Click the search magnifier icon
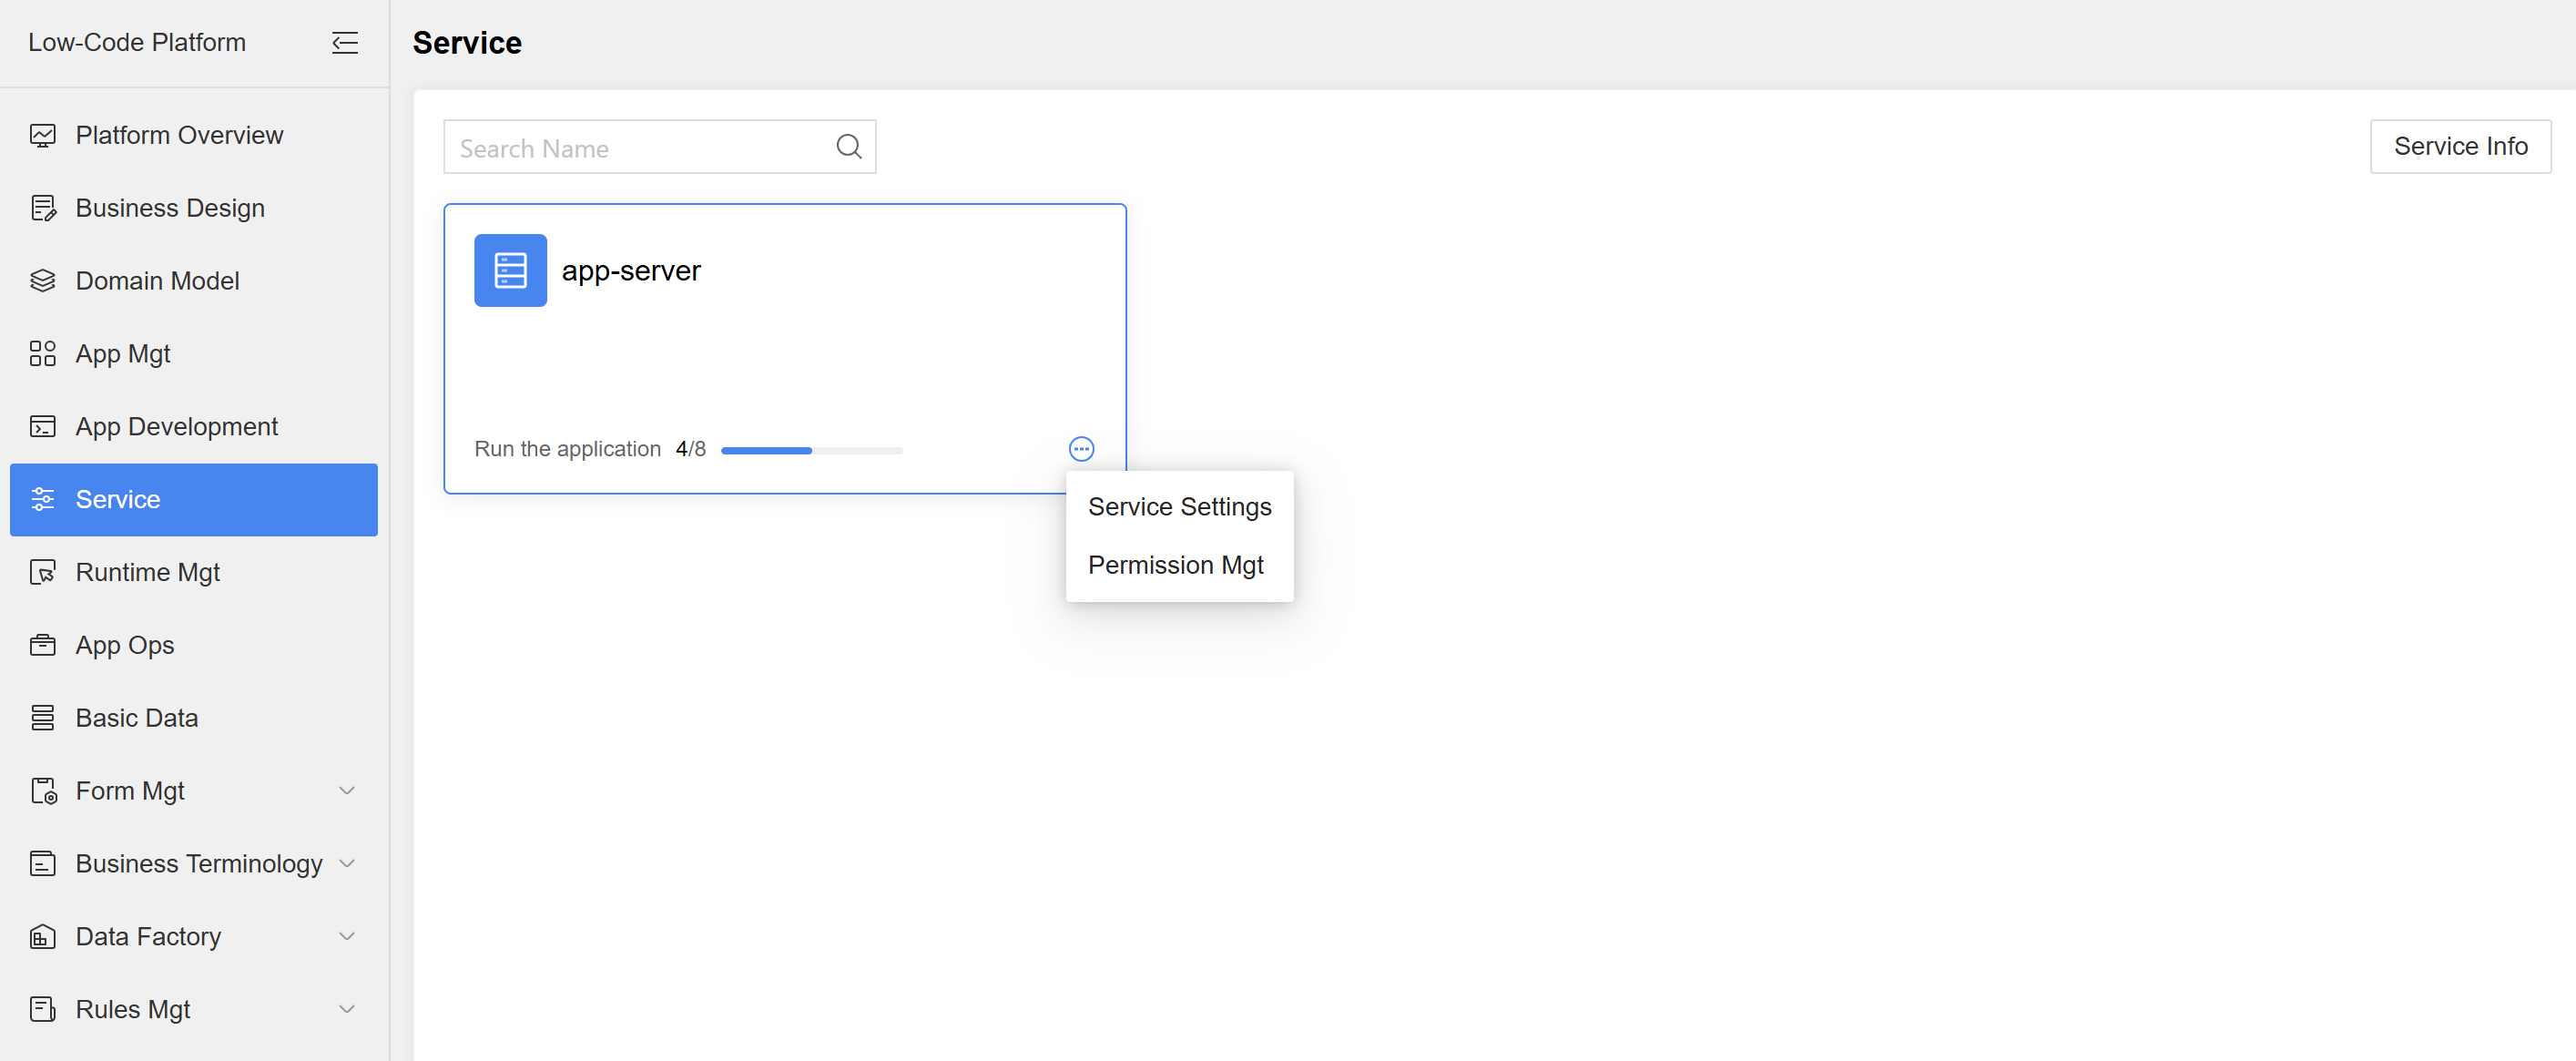Image resolution: width=2576 pixels, height=1061 pixels. pos(848,147)
